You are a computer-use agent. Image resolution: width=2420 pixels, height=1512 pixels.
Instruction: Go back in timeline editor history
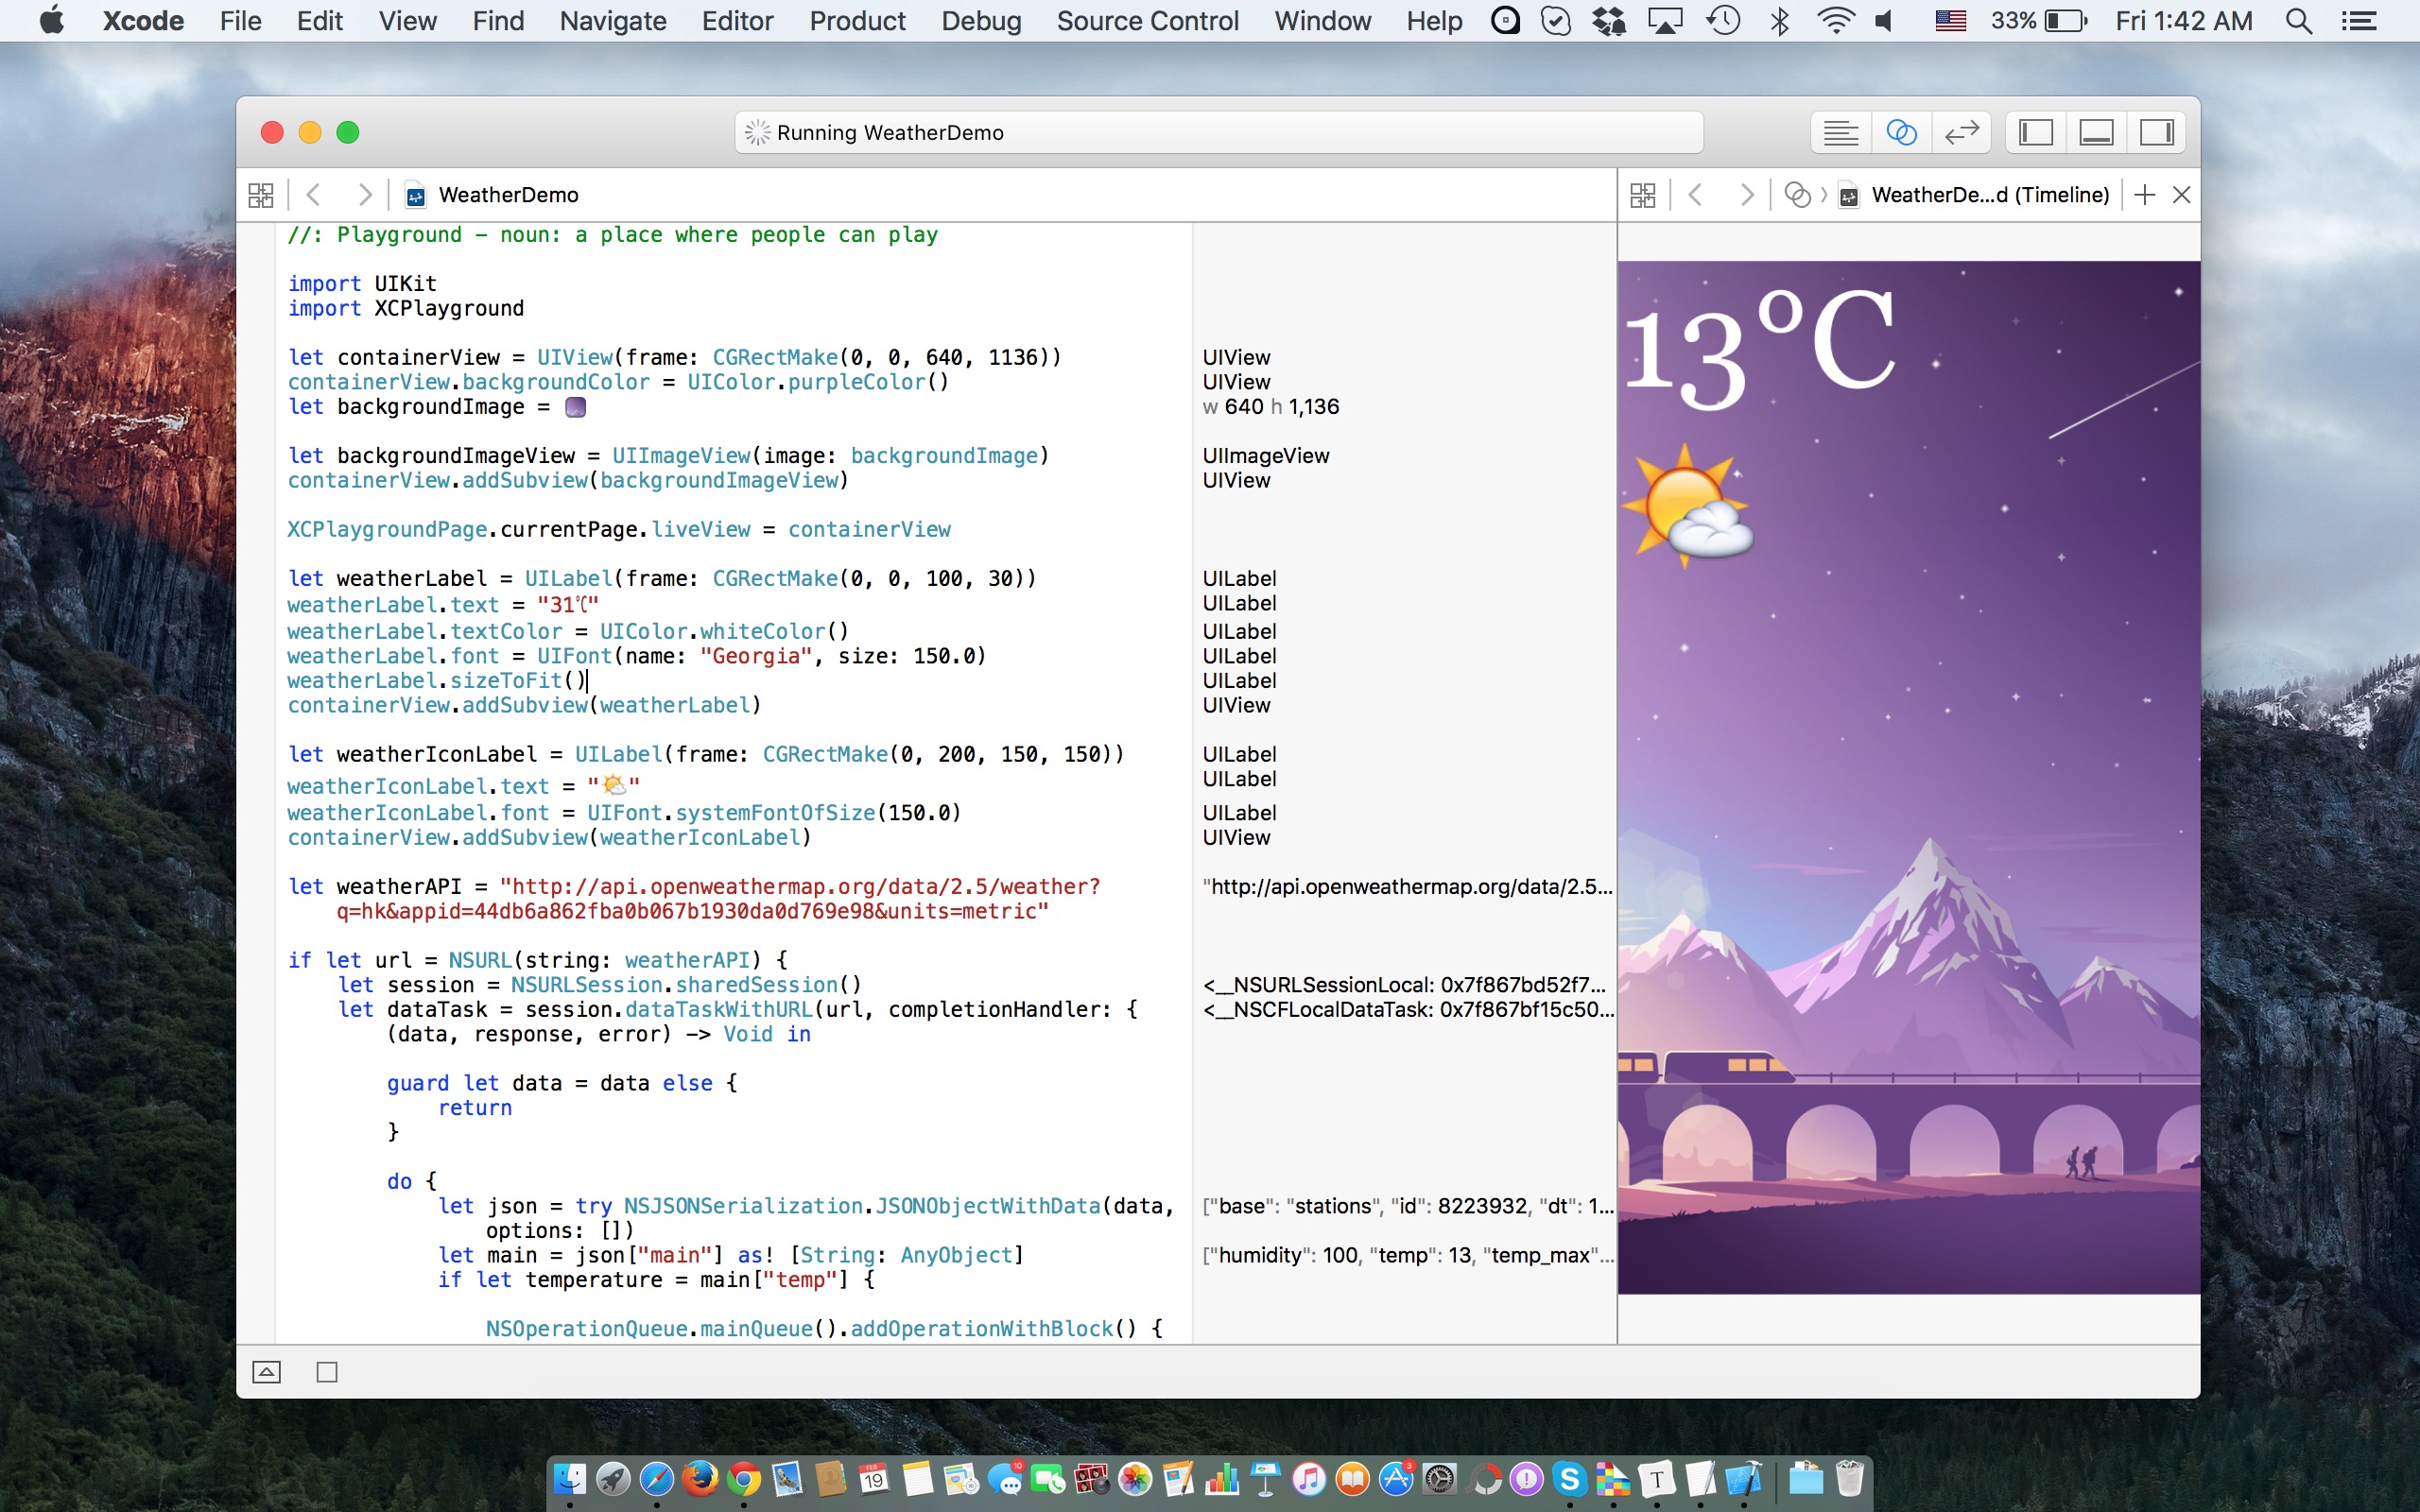point(1695,195)
